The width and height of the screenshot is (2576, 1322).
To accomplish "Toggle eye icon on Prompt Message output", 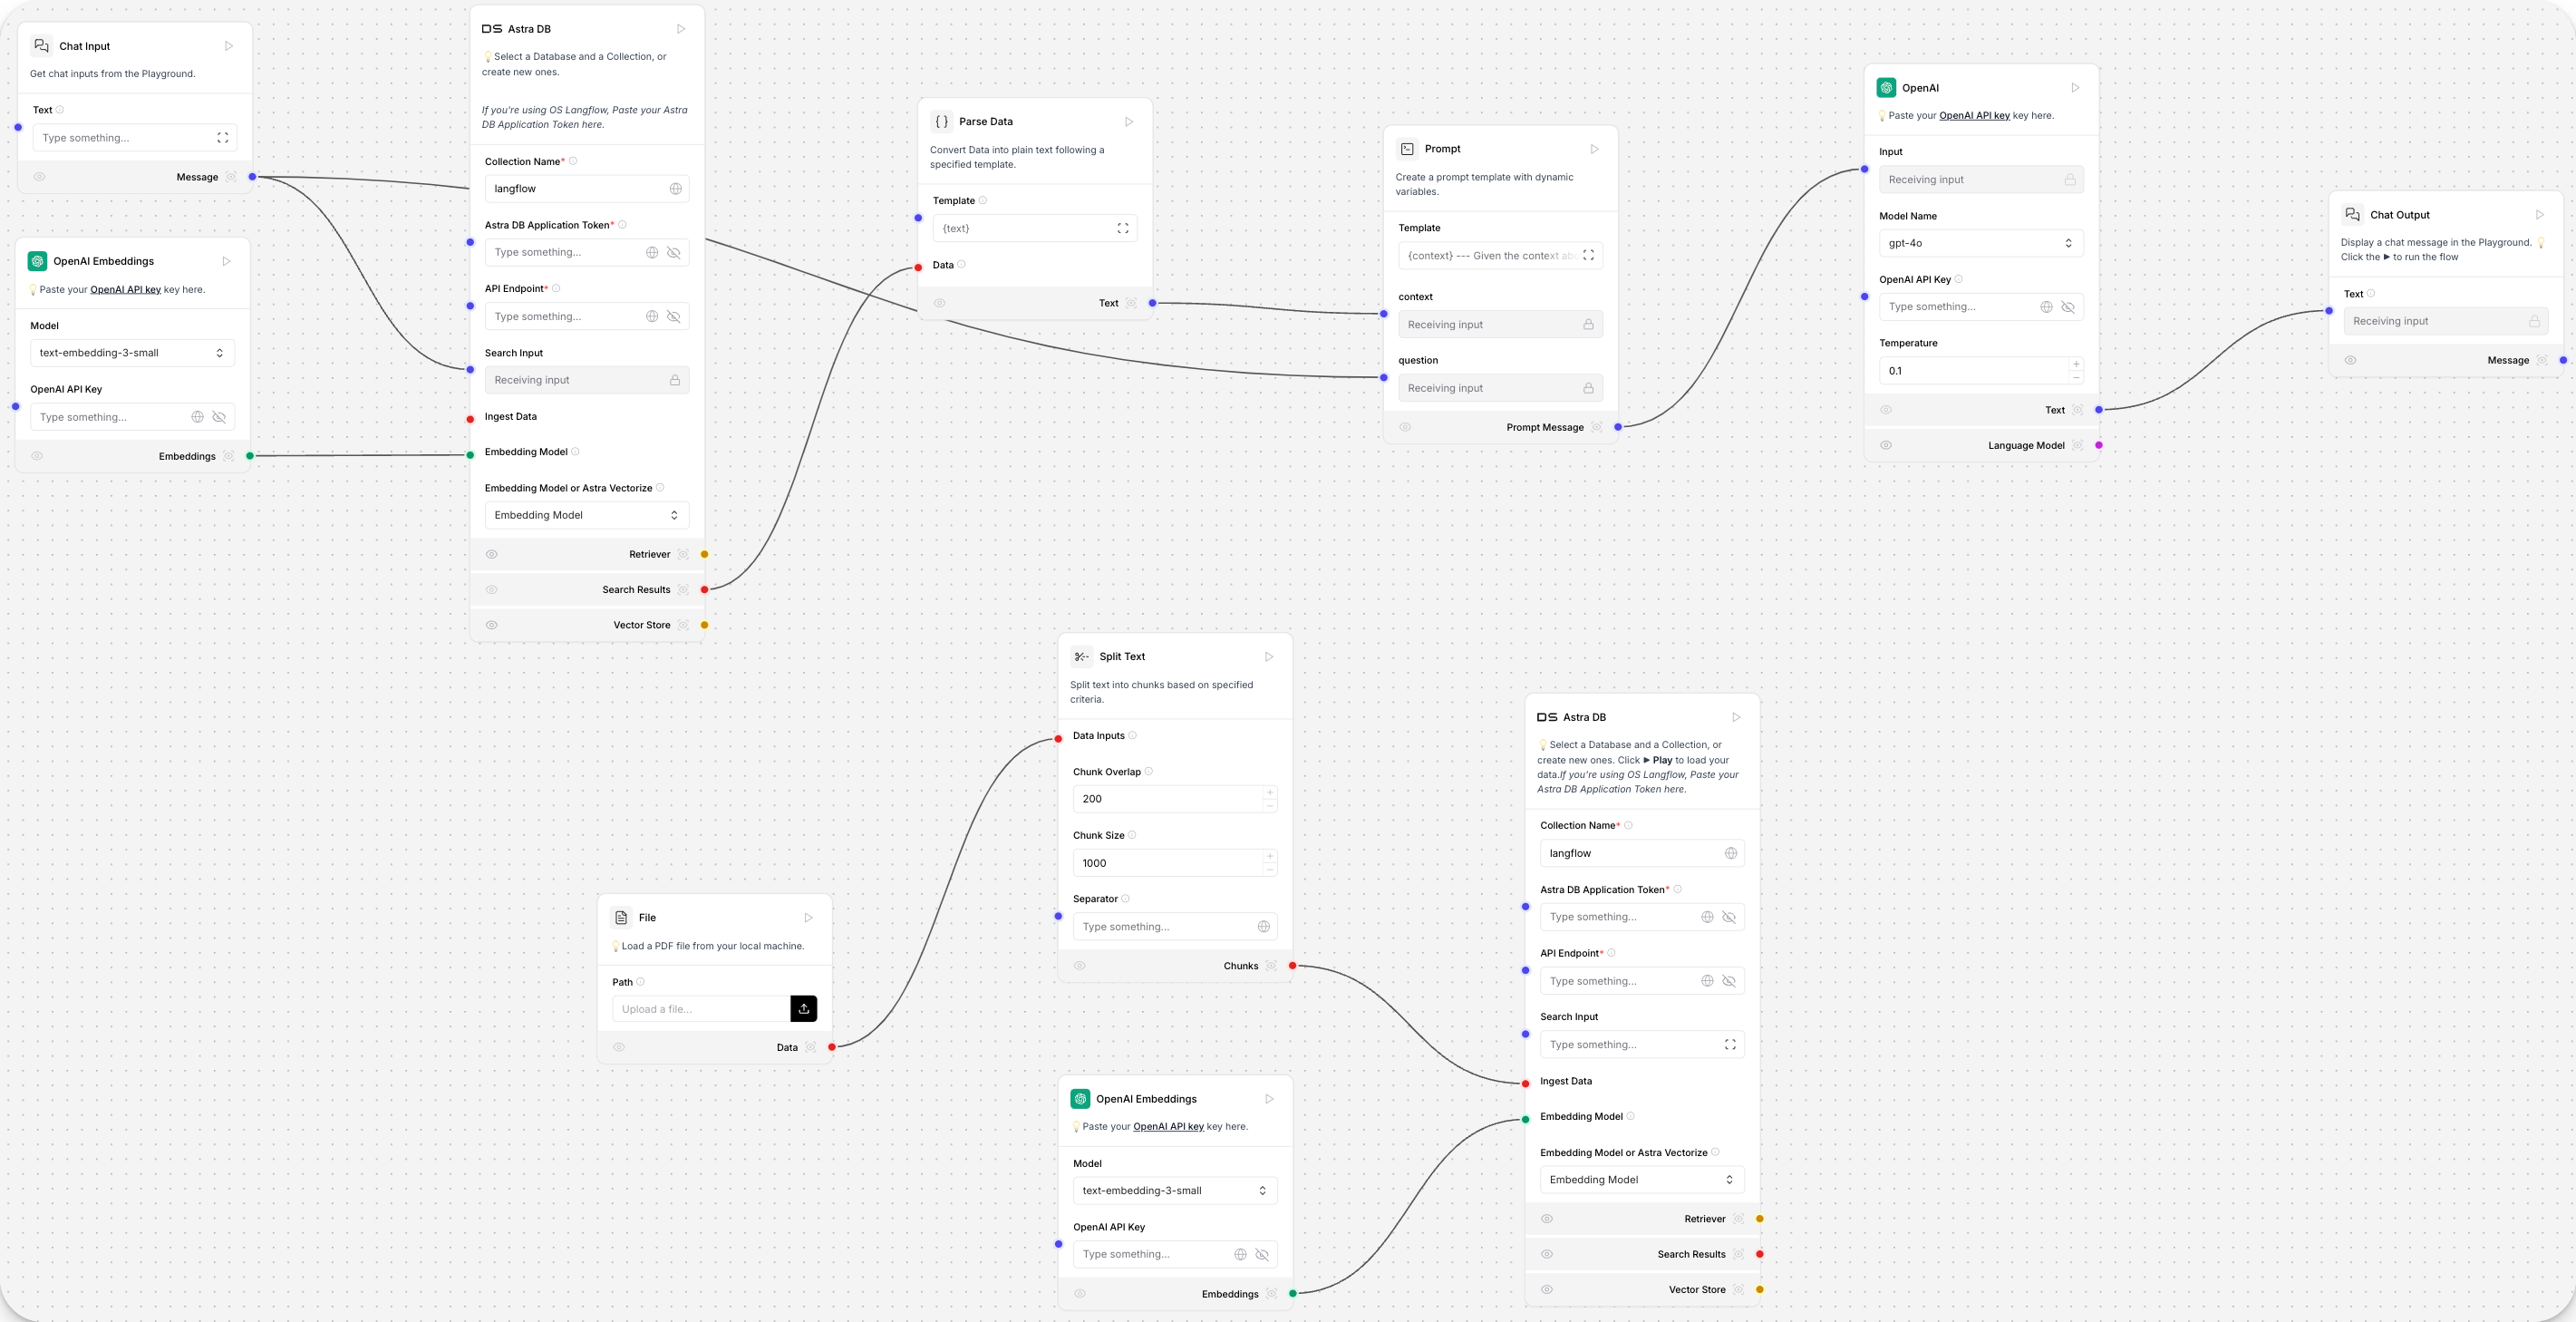I will [x=1405, y=427].
